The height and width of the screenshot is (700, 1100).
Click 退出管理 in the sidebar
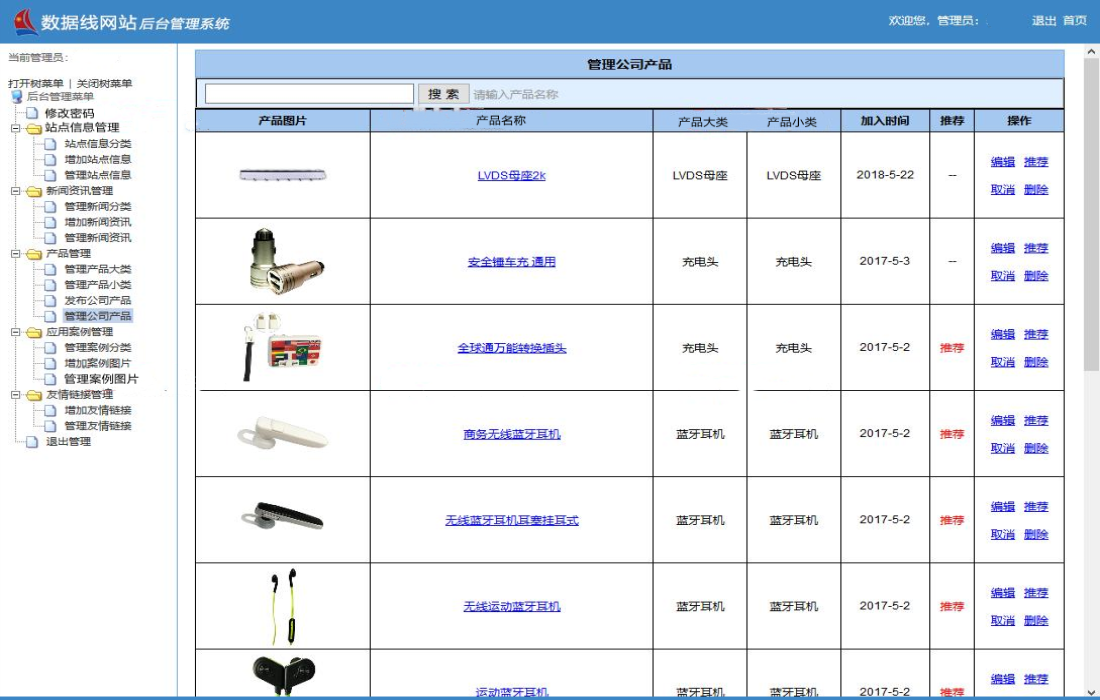tap(68, 442)
